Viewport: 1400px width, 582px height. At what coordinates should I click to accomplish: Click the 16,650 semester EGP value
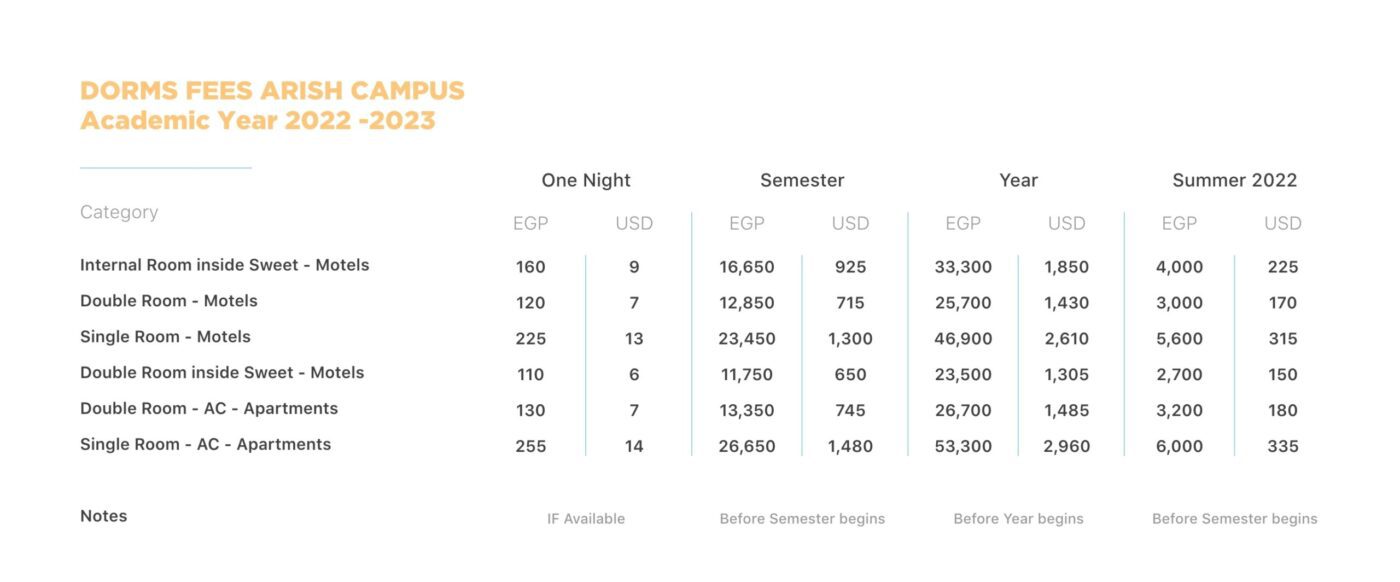coord(747,267)
